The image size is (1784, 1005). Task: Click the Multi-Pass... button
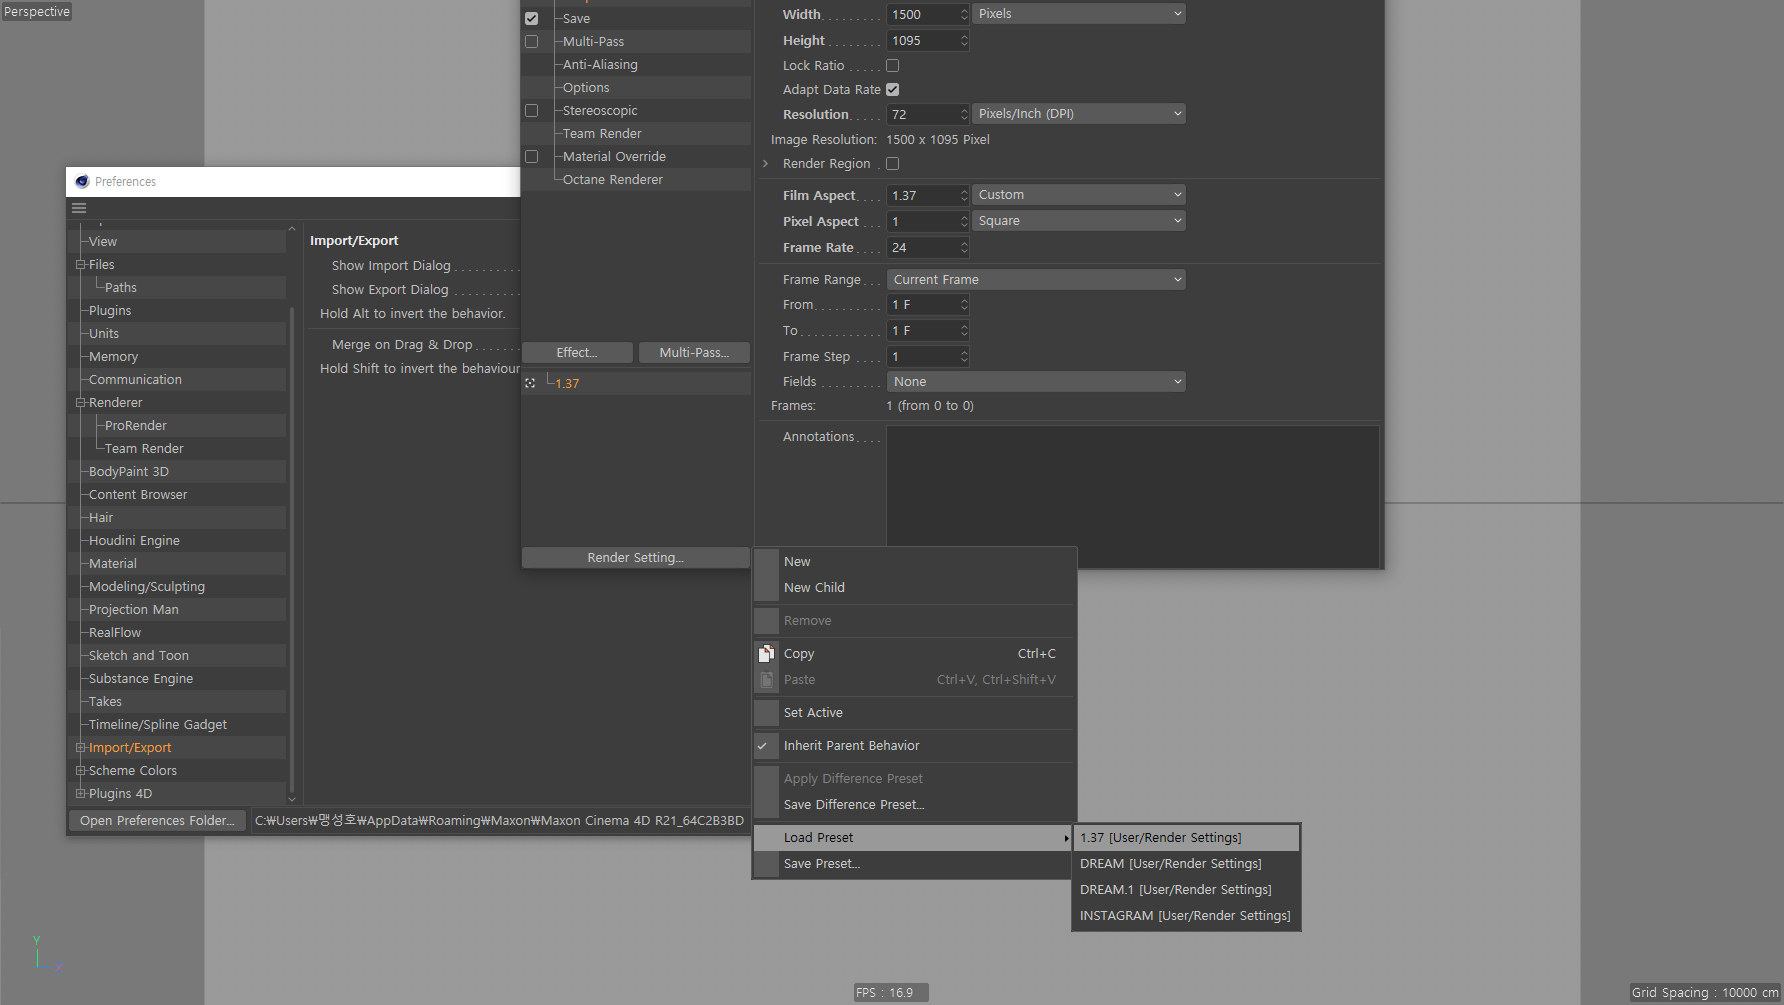tap(694, 352)
